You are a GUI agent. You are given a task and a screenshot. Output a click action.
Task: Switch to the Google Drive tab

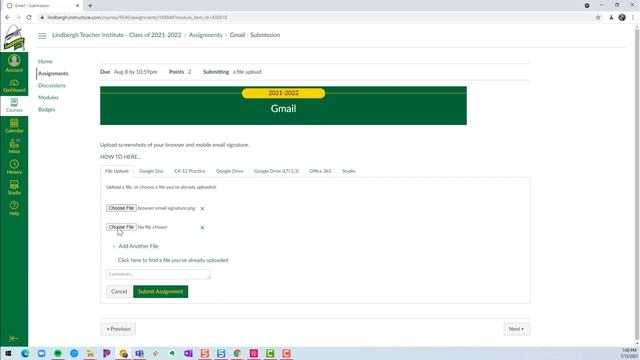tap(229, 171)
